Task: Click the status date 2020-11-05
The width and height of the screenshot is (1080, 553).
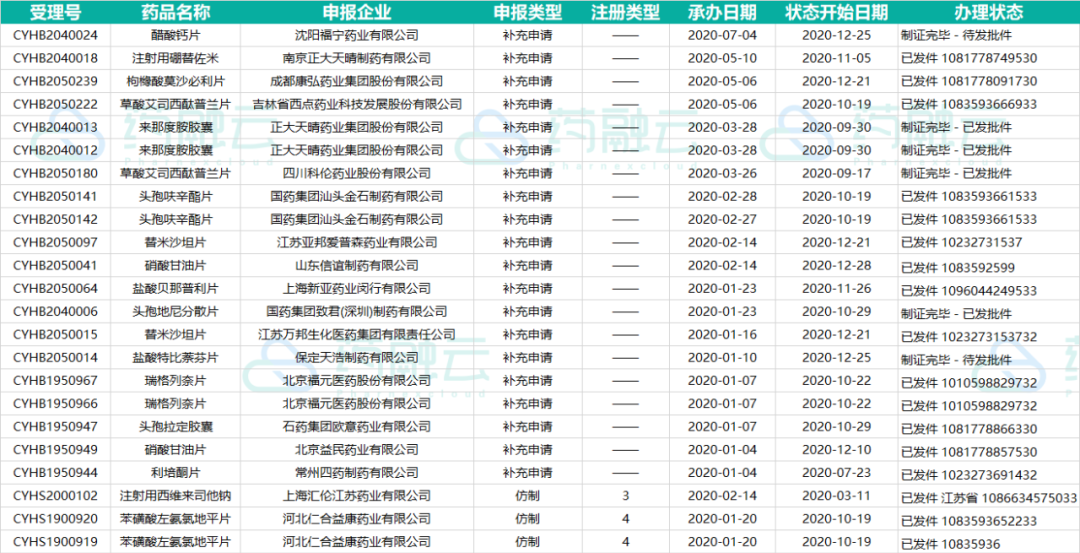Action: click(836, 58)
